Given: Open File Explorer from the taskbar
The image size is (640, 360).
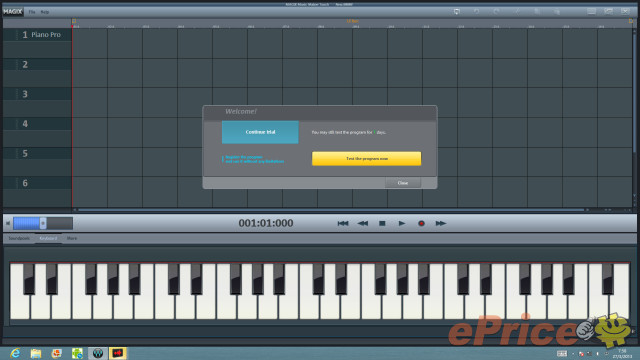Looking at the screenshot, I should tap(36, 353).
